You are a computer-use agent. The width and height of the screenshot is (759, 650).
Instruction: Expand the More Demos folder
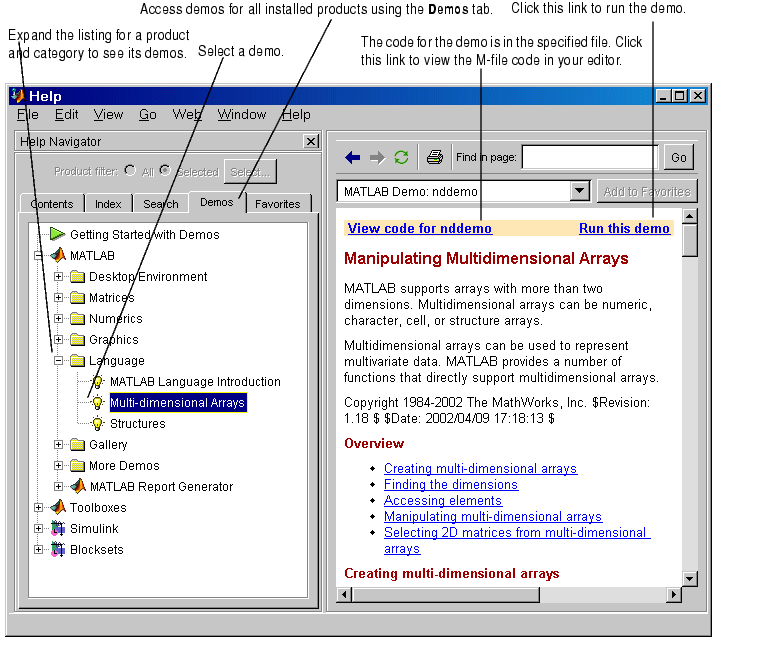tap(59, 466)
